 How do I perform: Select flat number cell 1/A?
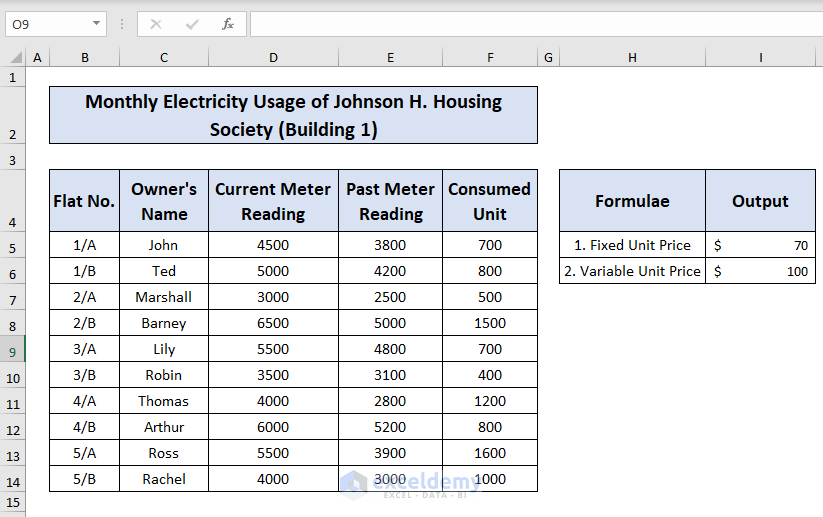click(85, 245)
